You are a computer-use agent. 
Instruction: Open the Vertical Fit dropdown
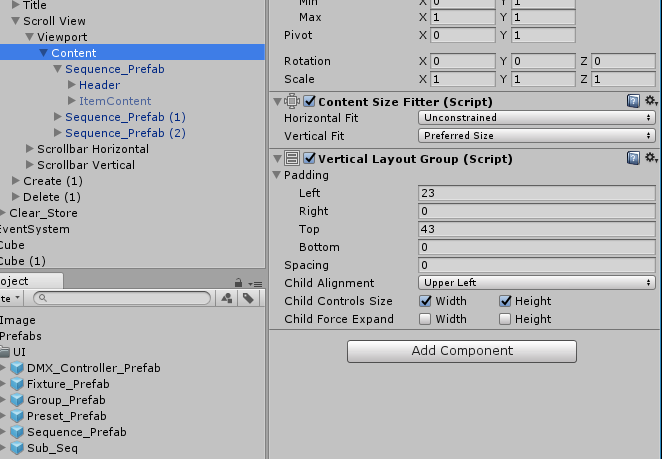point(537,136)
